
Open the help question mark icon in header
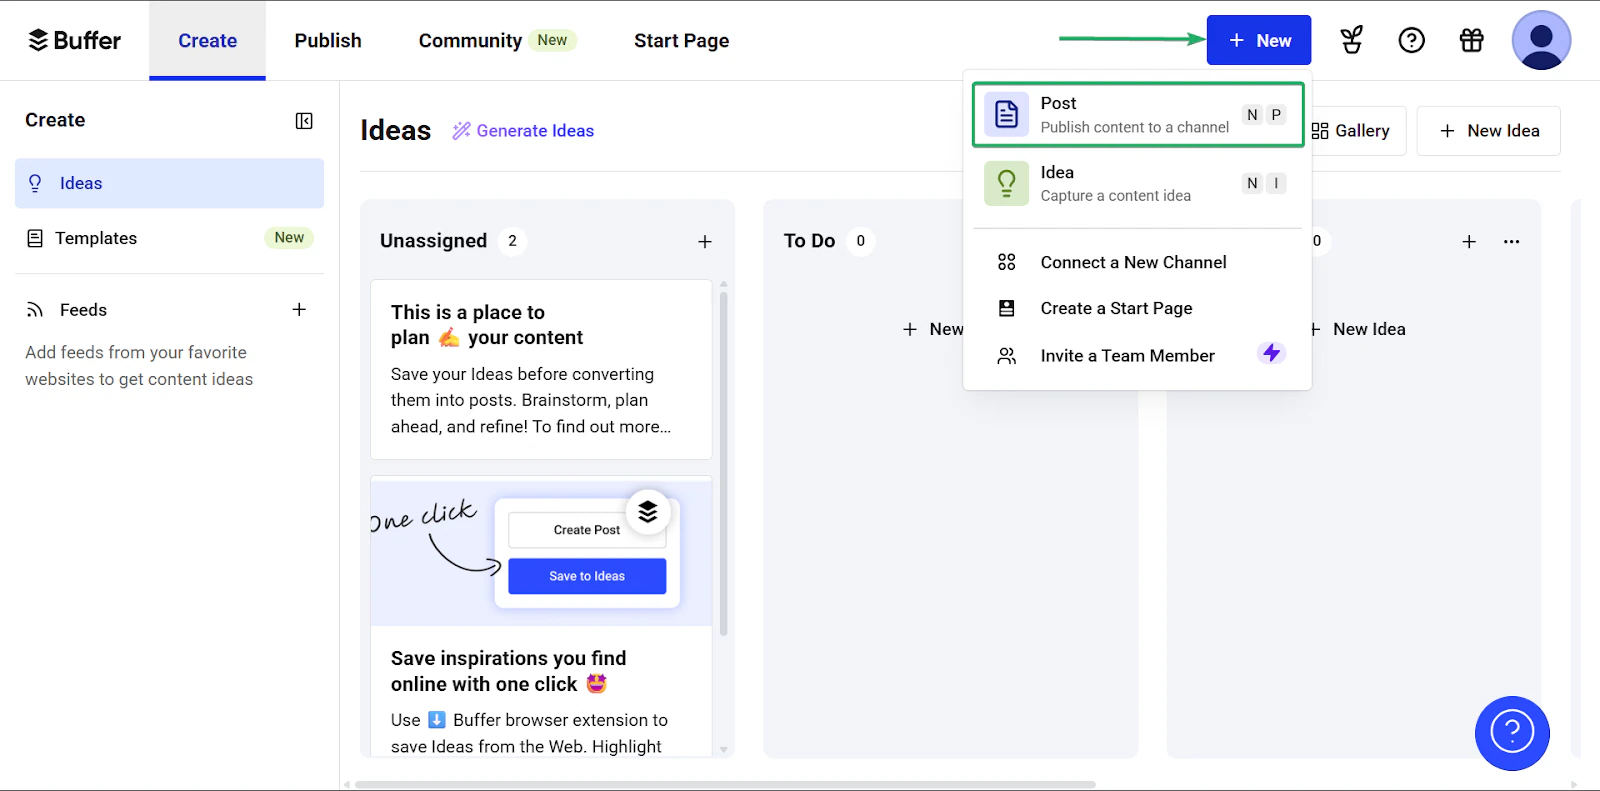click(x=1411, y=40)
